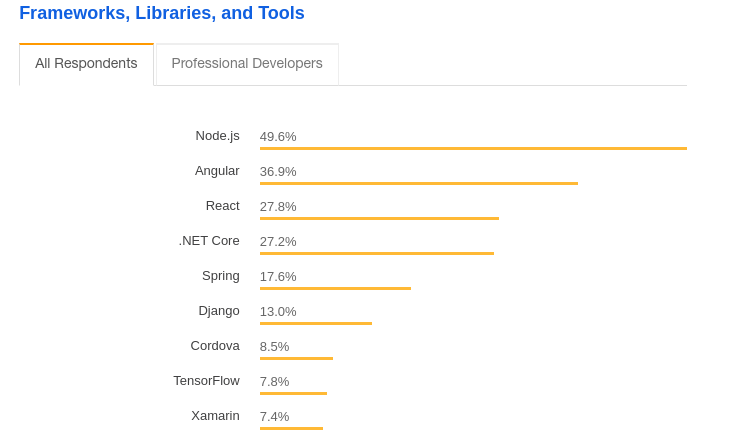Switch to the All Respondents tab
The width and height of the screenshot is (747, 438).
click(x=86, y=63)
